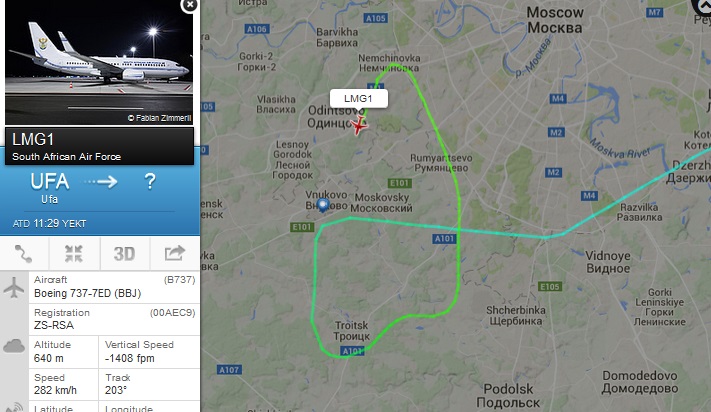Viewport: 711px width, 412px height.
Task: Click the LMG1 callsign label on map
Action: pyautogui.click(x=359, y=98)
